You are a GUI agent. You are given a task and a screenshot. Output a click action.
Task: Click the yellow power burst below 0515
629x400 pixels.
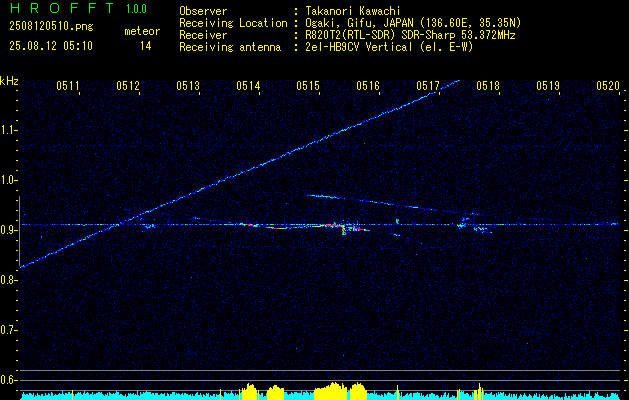click(x=330, y=391)
